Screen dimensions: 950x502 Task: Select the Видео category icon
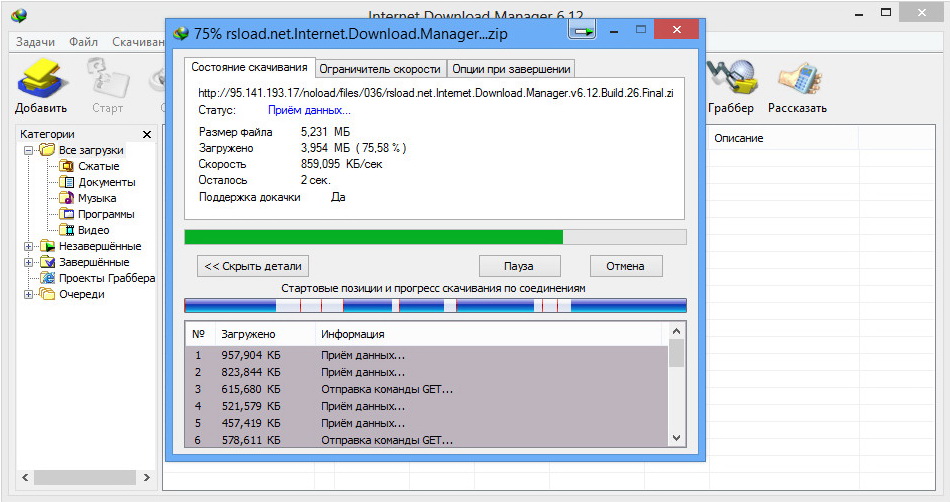coord(67,230)
